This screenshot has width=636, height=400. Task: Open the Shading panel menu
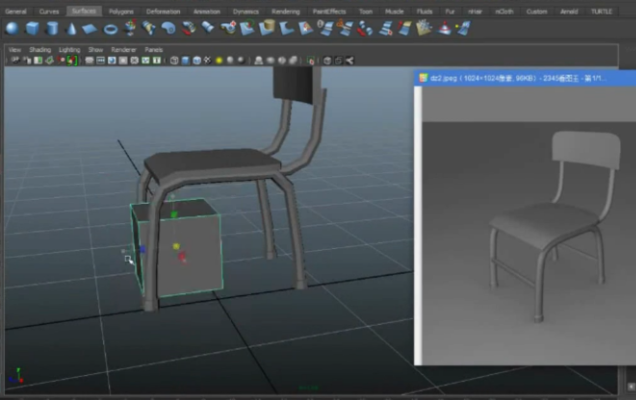tap(40, 49)
